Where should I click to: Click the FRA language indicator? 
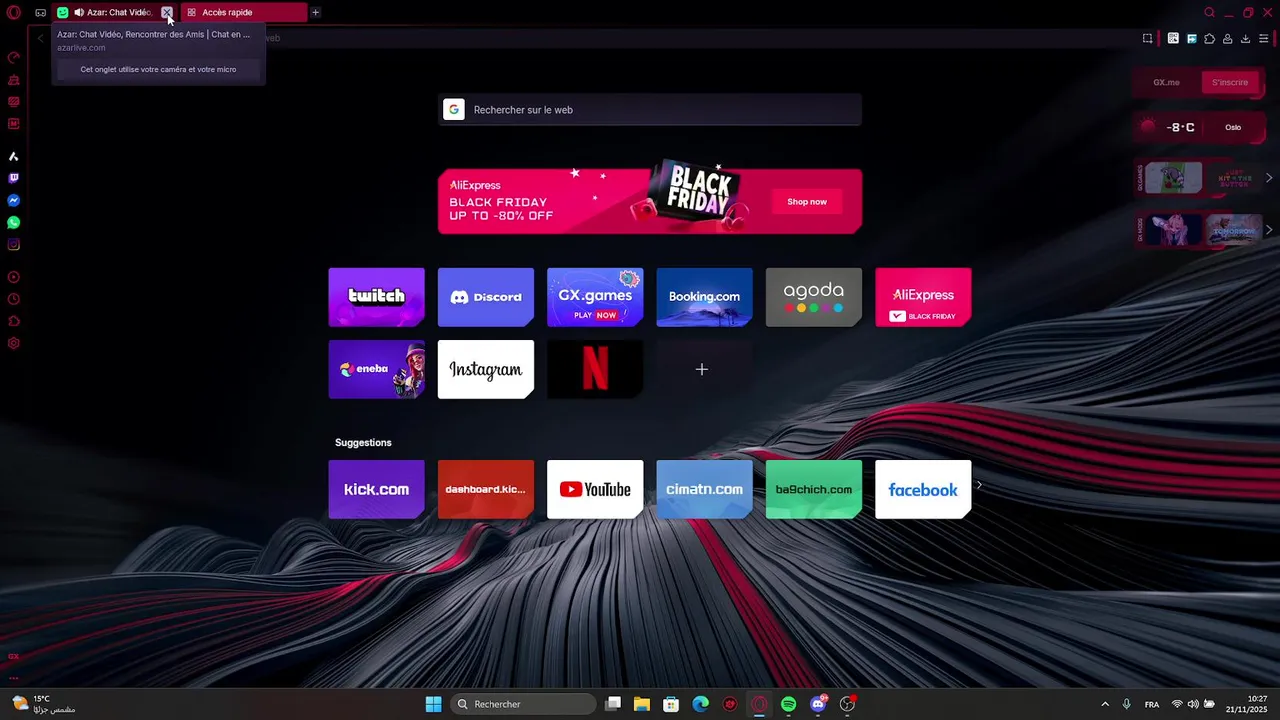[1152, 704]
